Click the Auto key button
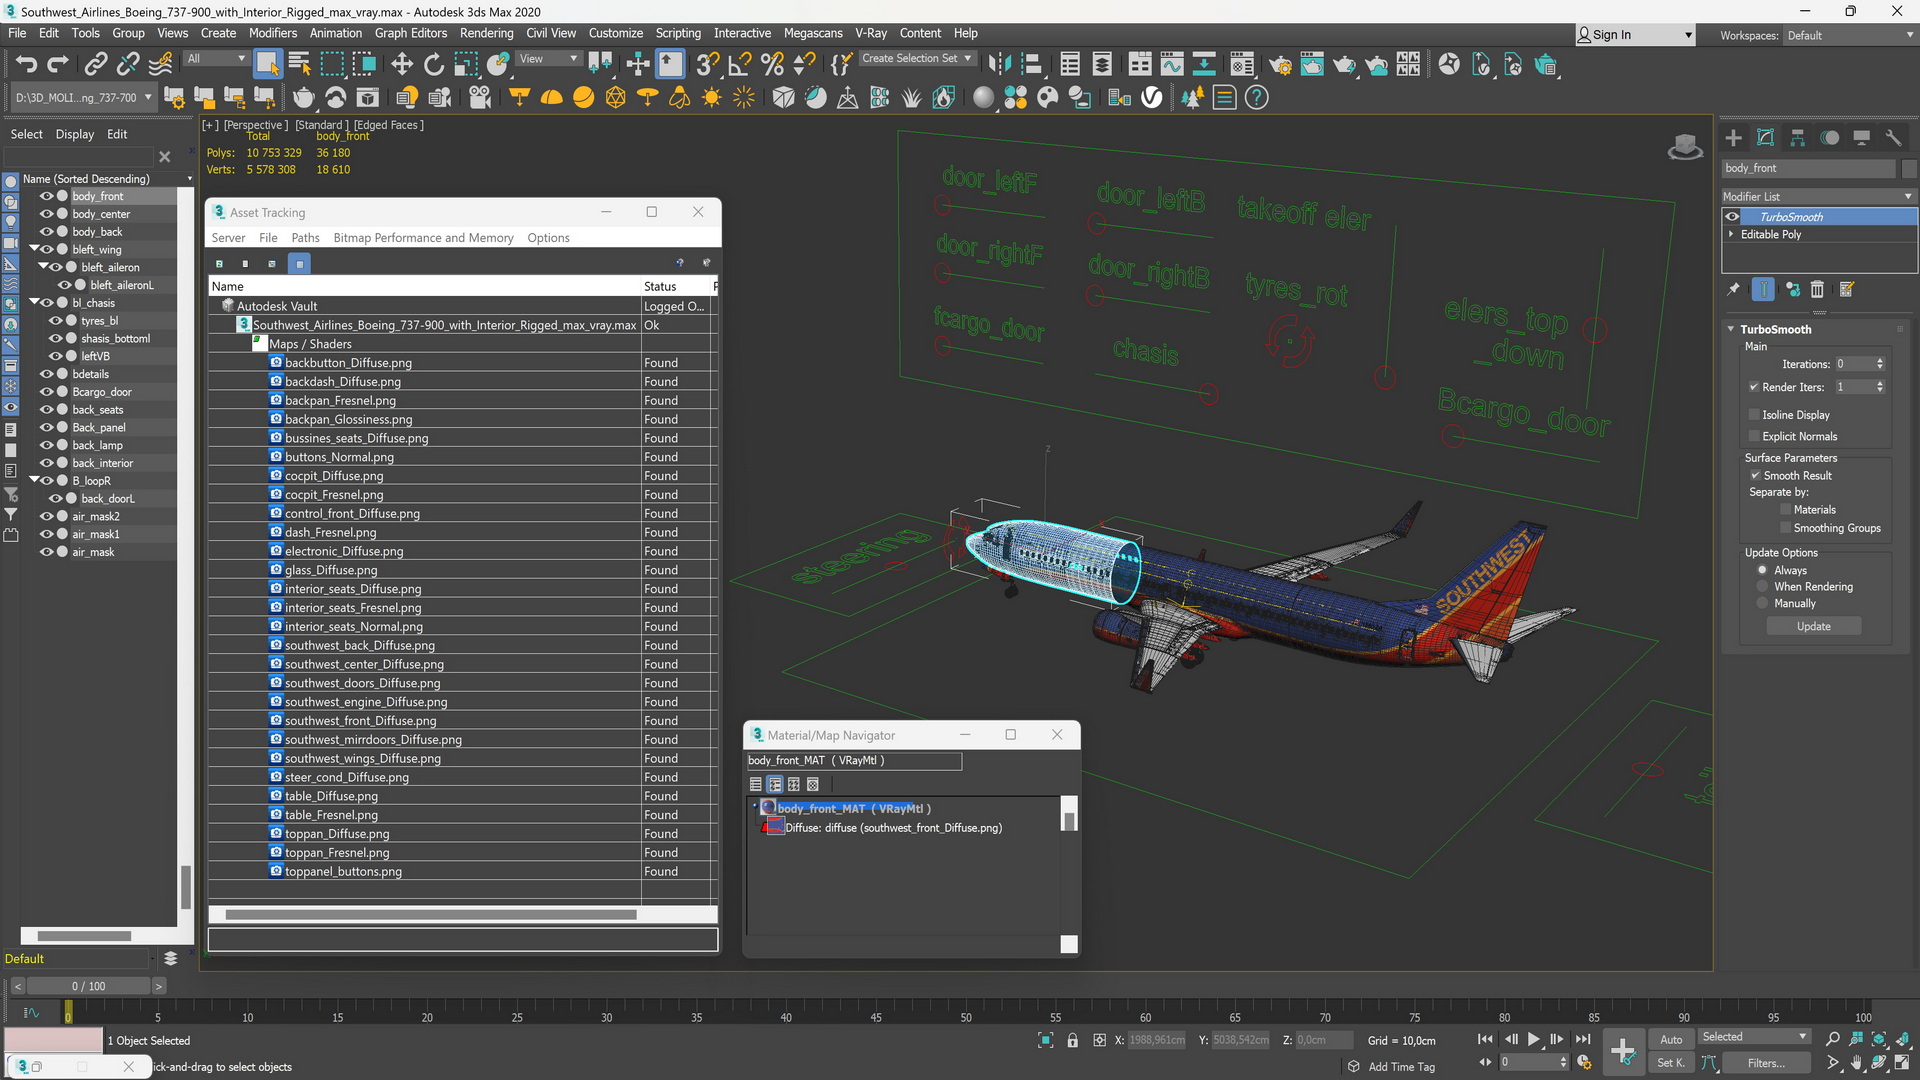 pyautogui.click(x=1671, y=1040)
